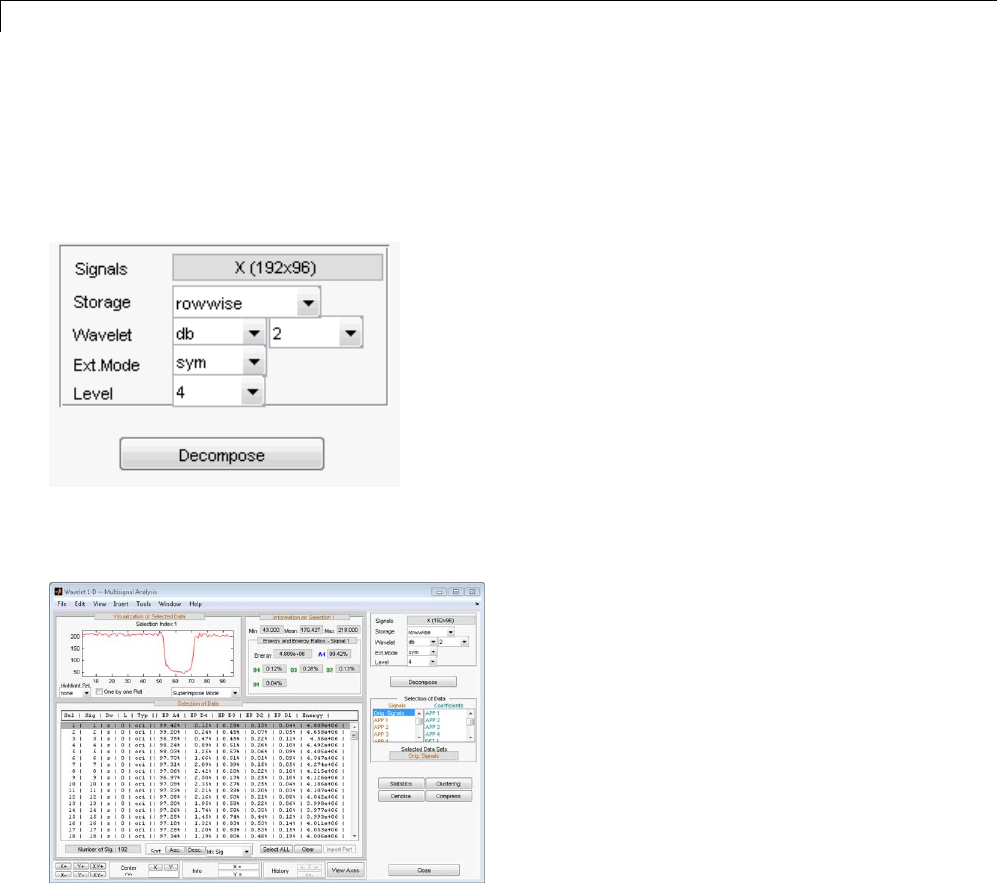Click the Clear button beside Select ALL
This screenshot has height=883, width=997.
tap(308, 849)
